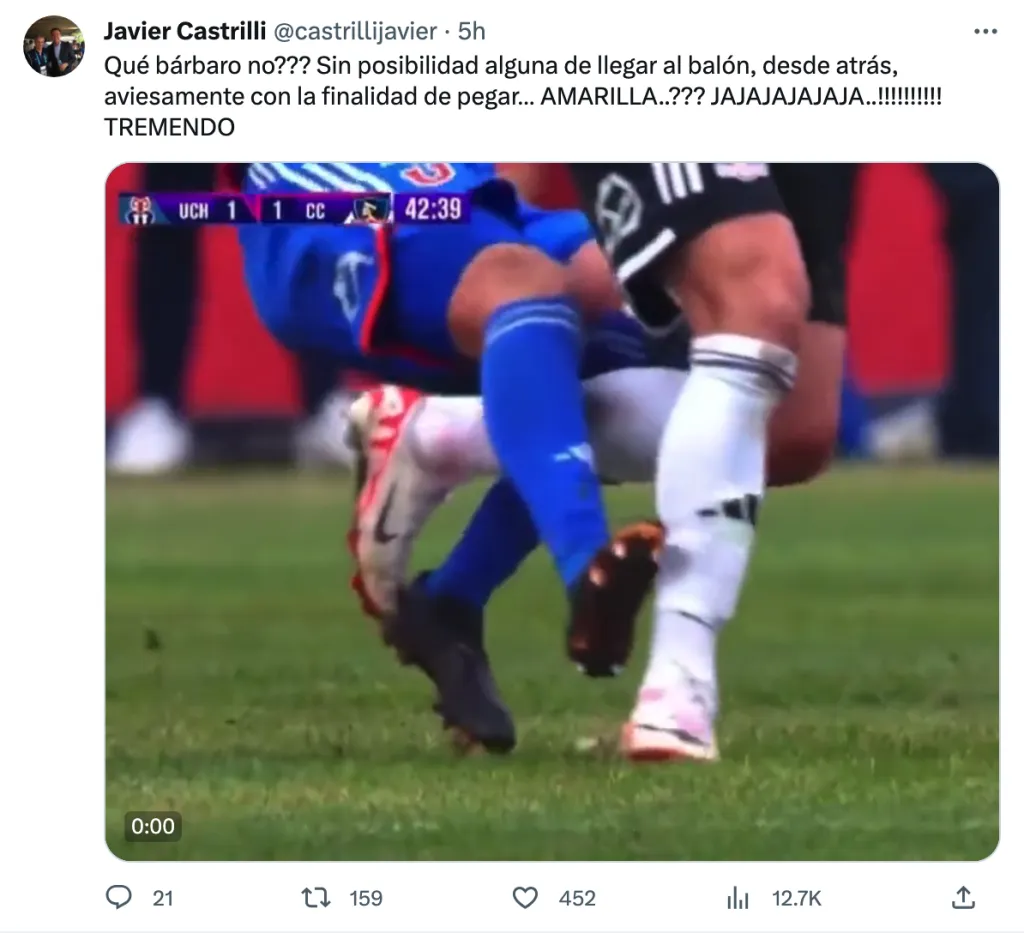Click the share upload icon

(x=963, y=897)
